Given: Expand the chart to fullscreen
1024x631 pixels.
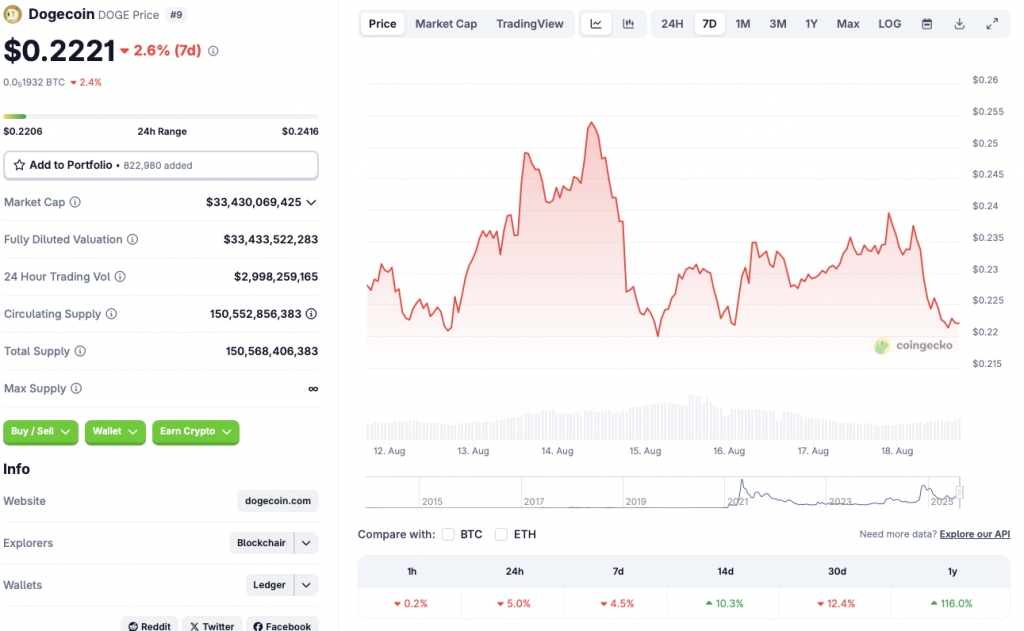Looking at the screenshot, I should (991, 23).
